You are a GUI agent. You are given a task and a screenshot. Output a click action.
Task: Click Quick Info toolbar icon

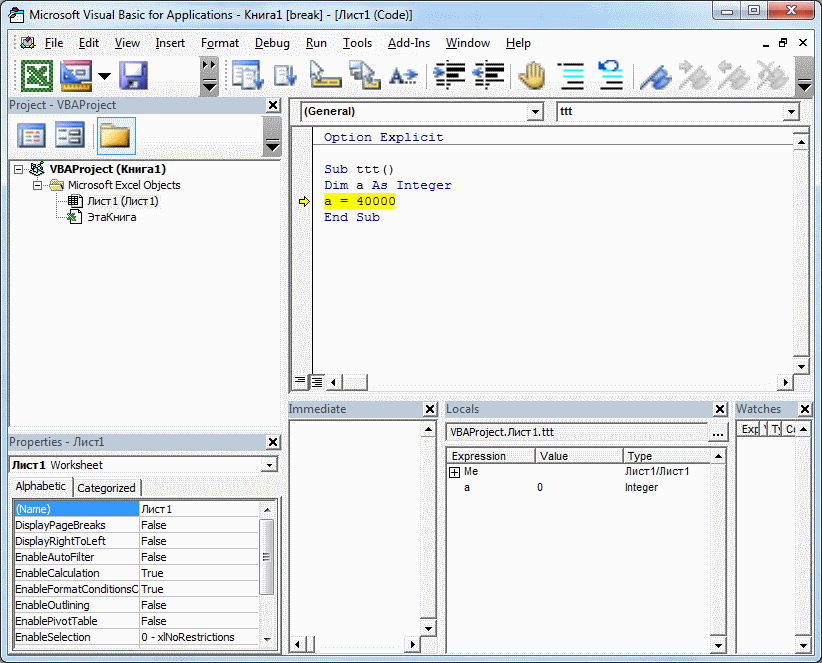point(324,75)
